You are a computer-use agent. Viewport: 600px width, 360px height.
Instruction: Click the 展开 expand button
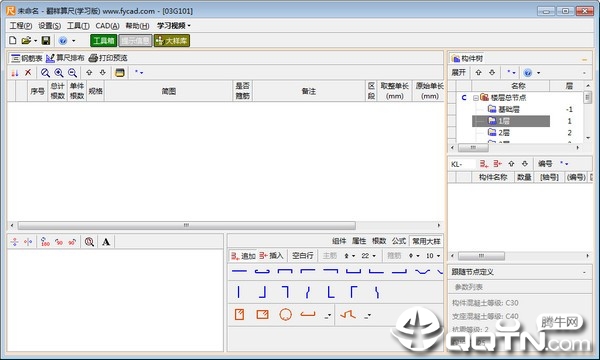click(x=458, y=72)
